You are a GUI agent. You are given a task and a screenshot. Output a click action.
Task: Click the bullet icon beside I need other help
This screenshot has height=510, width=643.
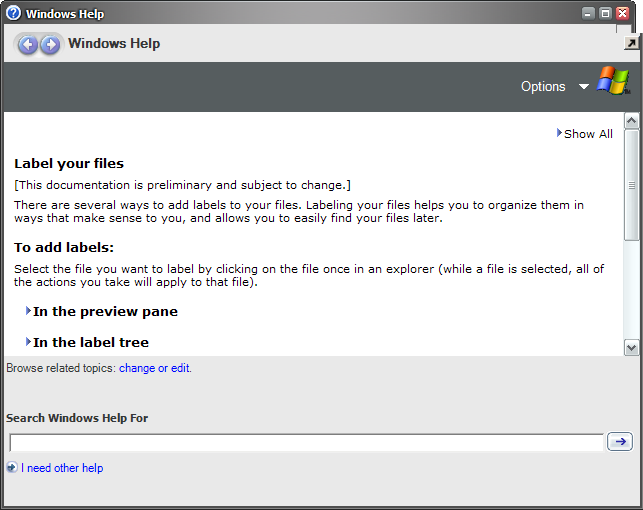click(x=11, y=468)
